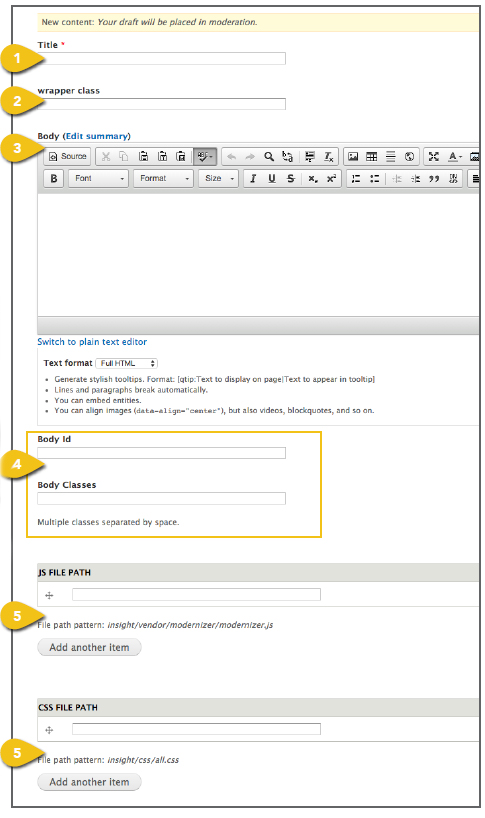This screenshot has width=485, height=818.
Task: Grab the JS FILE PATH drag handle
Action: click(x=50, y=595)
